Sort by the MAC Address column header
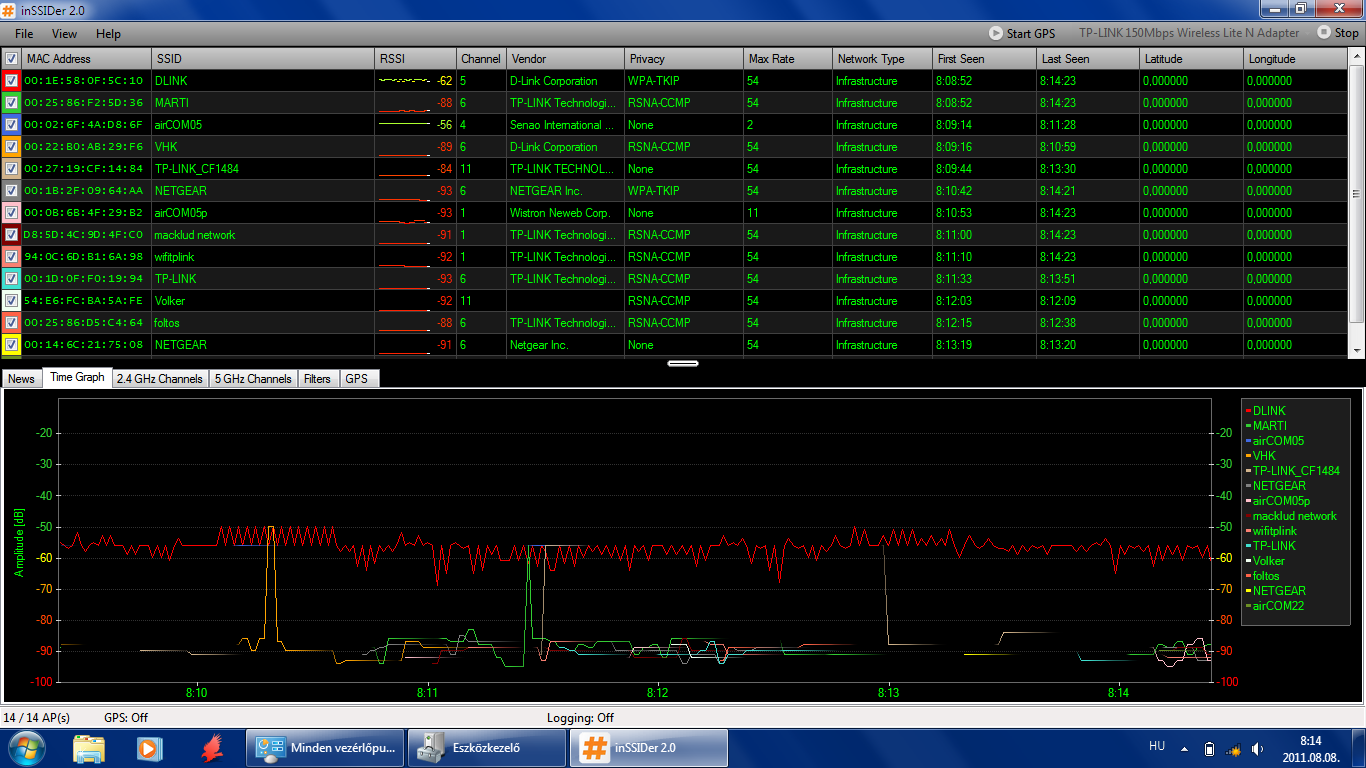The image size is (1366, 768). [87, 59]
